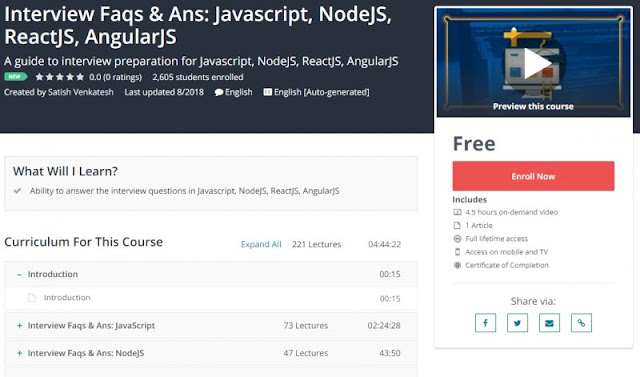Screen dimensions: 640x377
Task: Click 'Curriculum For This Course' heading
Action: pos(83,242)
